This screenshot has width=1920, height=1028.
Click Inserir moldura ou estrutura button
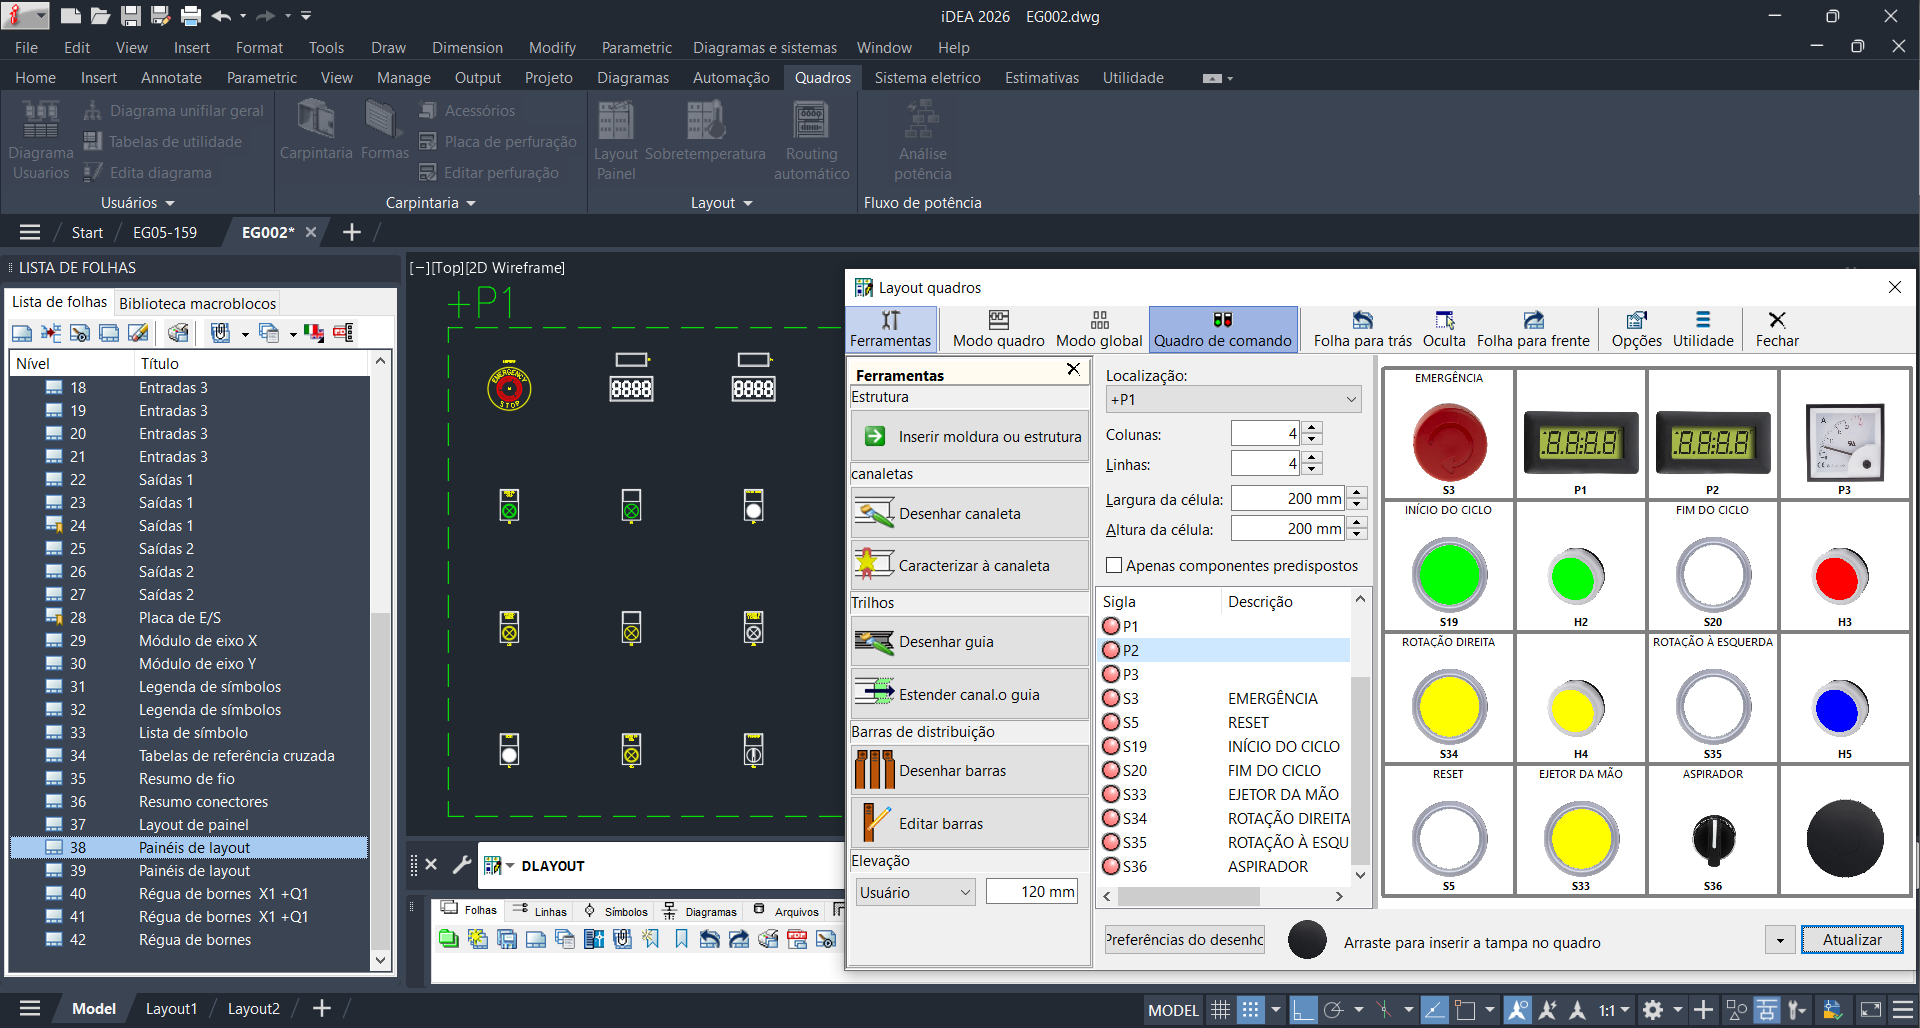click(x=969, y=437)
